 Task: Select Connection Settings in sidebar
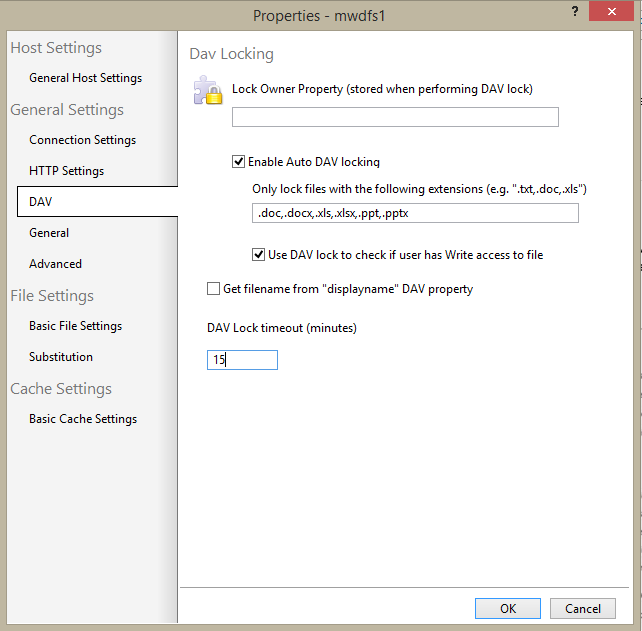(82, 140)
